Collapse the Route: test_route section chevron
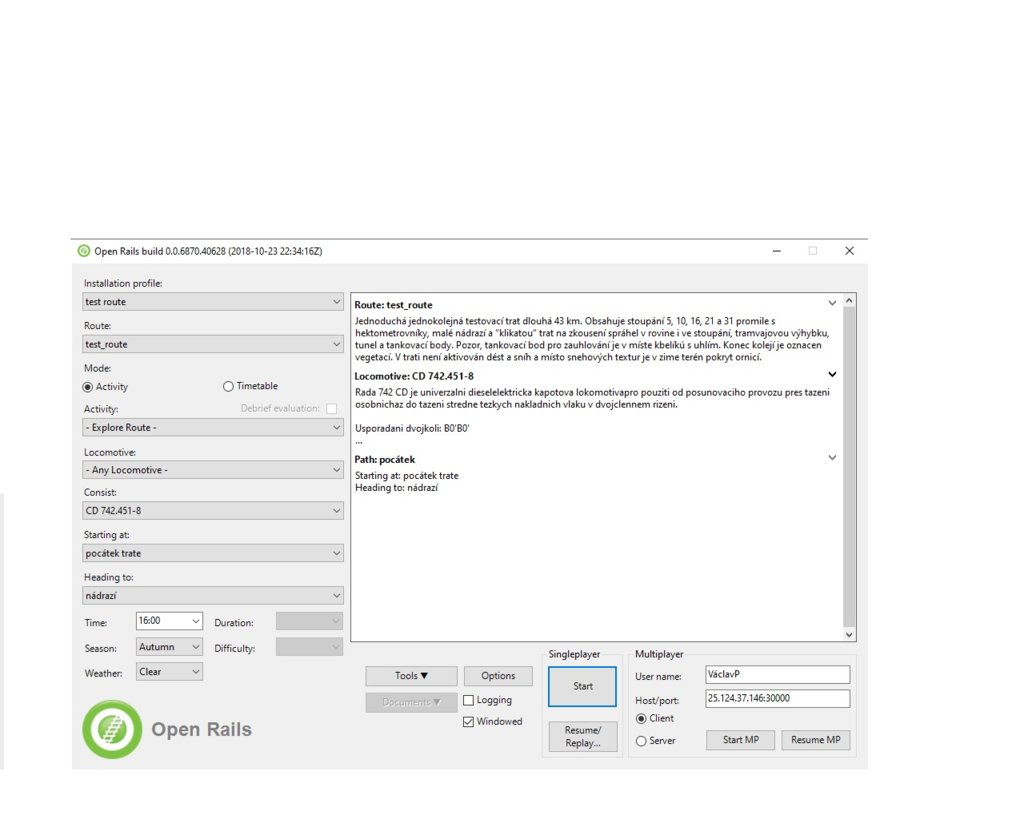 pyautogui.click(x=832, y=303)
